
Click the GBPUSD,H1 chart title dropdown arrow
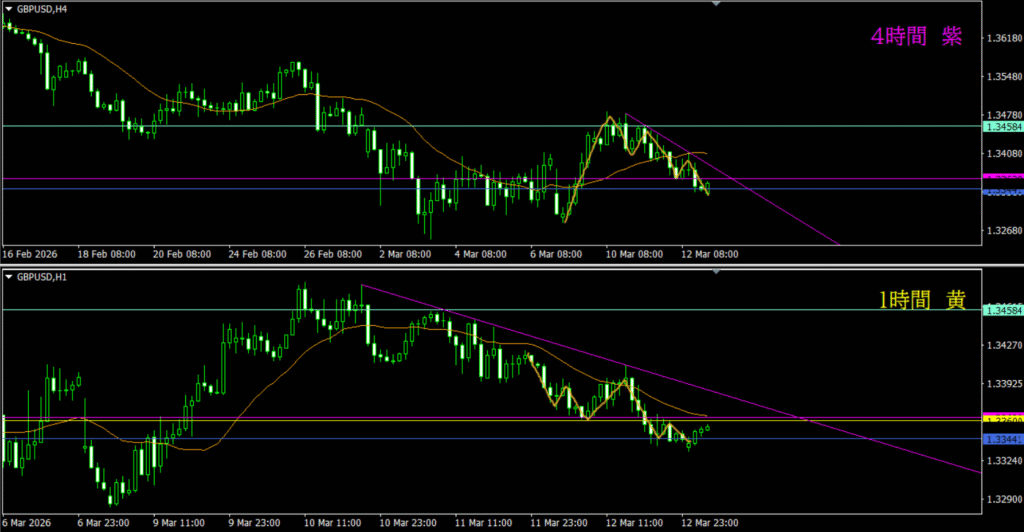click(x=9, y=275)
